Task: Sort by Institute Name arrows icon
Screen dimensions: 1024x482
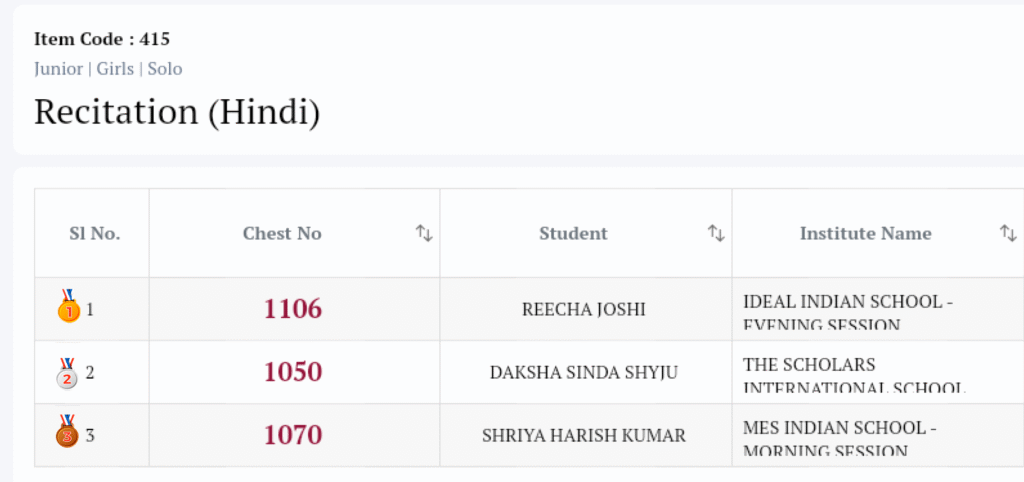Action: (1008, 233)
